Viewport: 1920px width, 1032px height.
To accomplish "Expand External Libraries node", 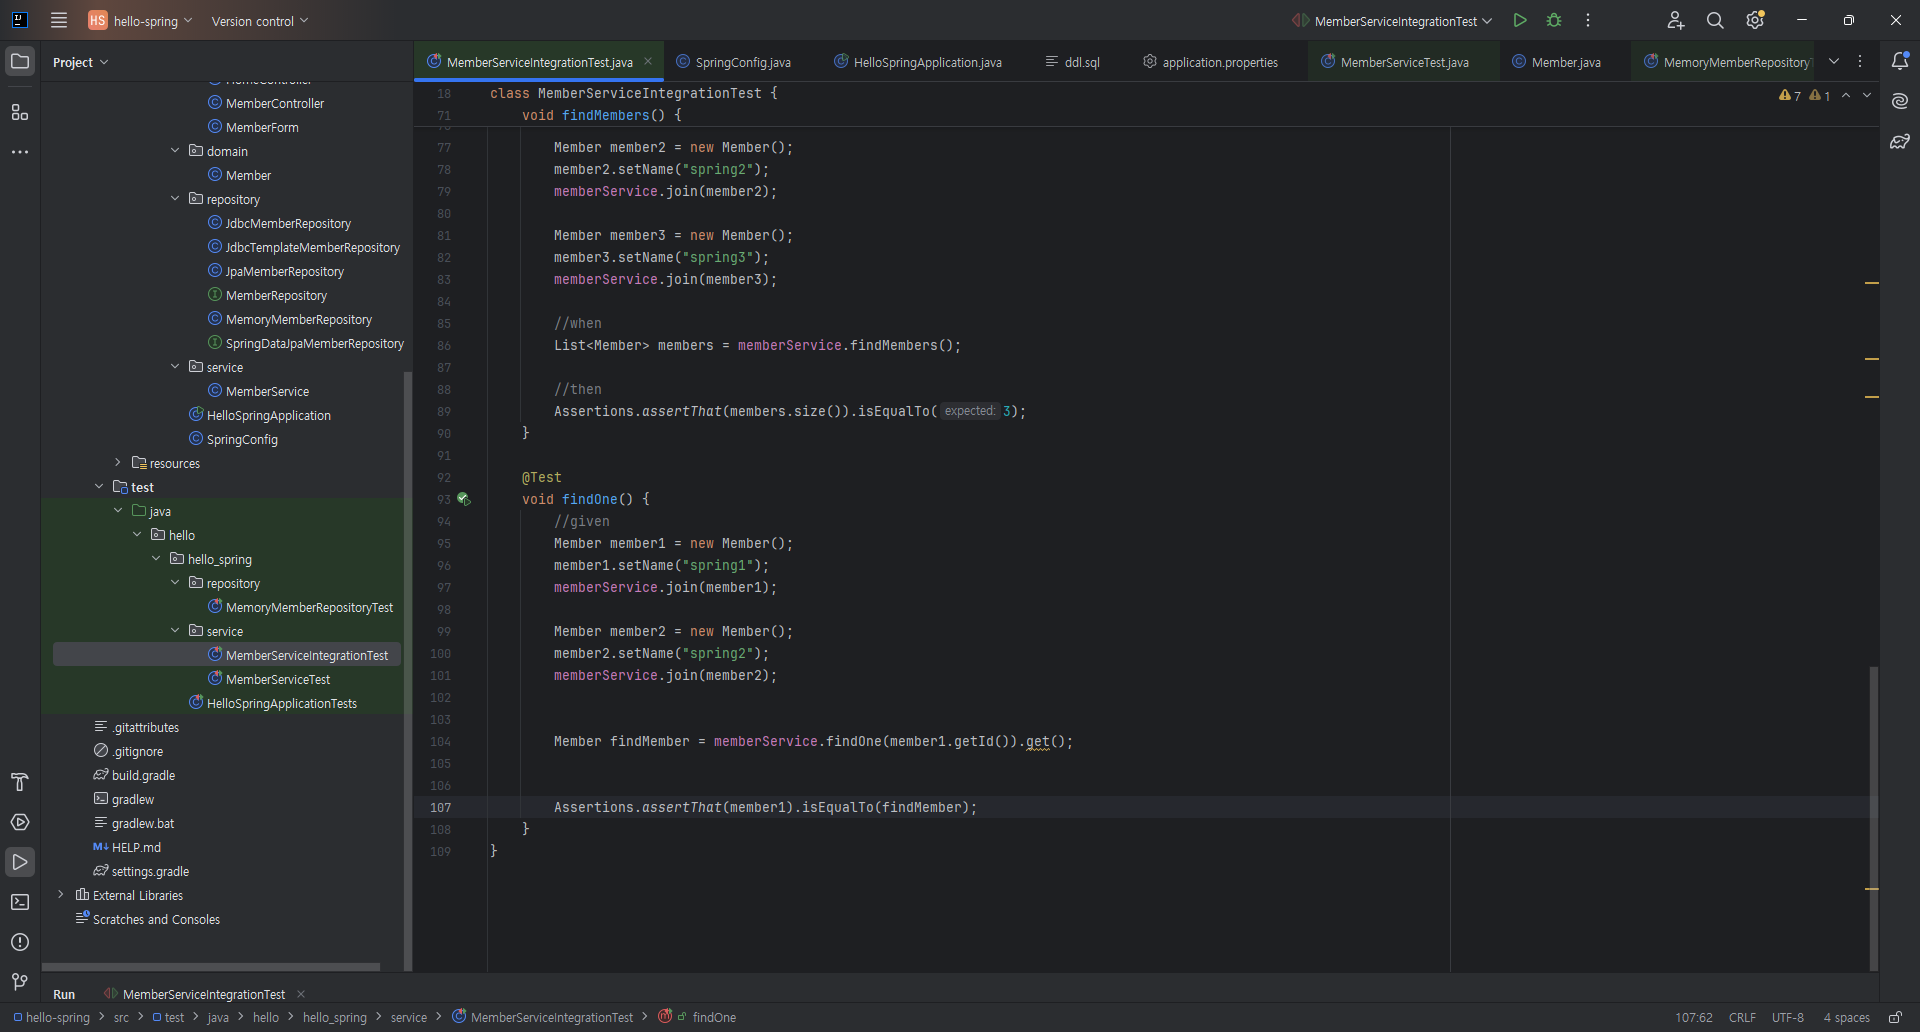I will pyautogui.click(x=61, y=895).
